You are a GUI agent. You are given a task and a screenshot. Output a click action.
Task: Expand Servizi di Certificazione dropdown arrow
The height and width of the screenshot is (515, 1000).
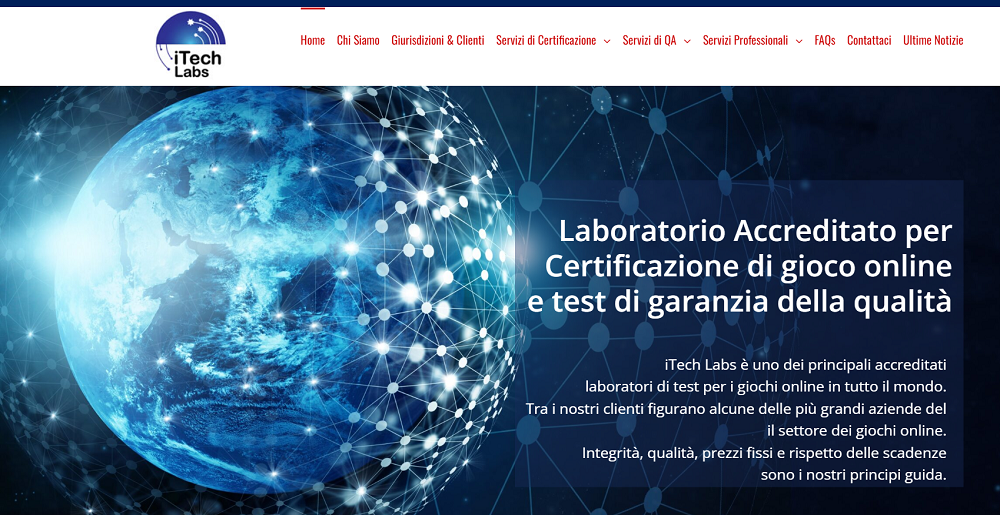(x=607, y=41)
